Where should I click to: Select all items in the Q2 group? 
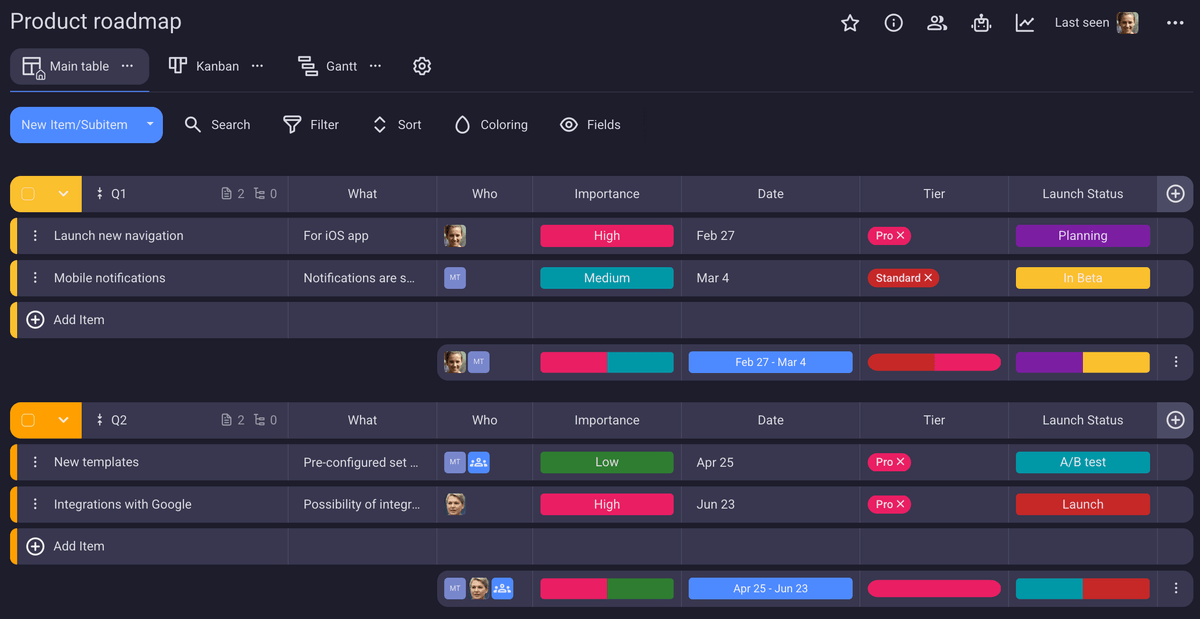pos(27,420)
